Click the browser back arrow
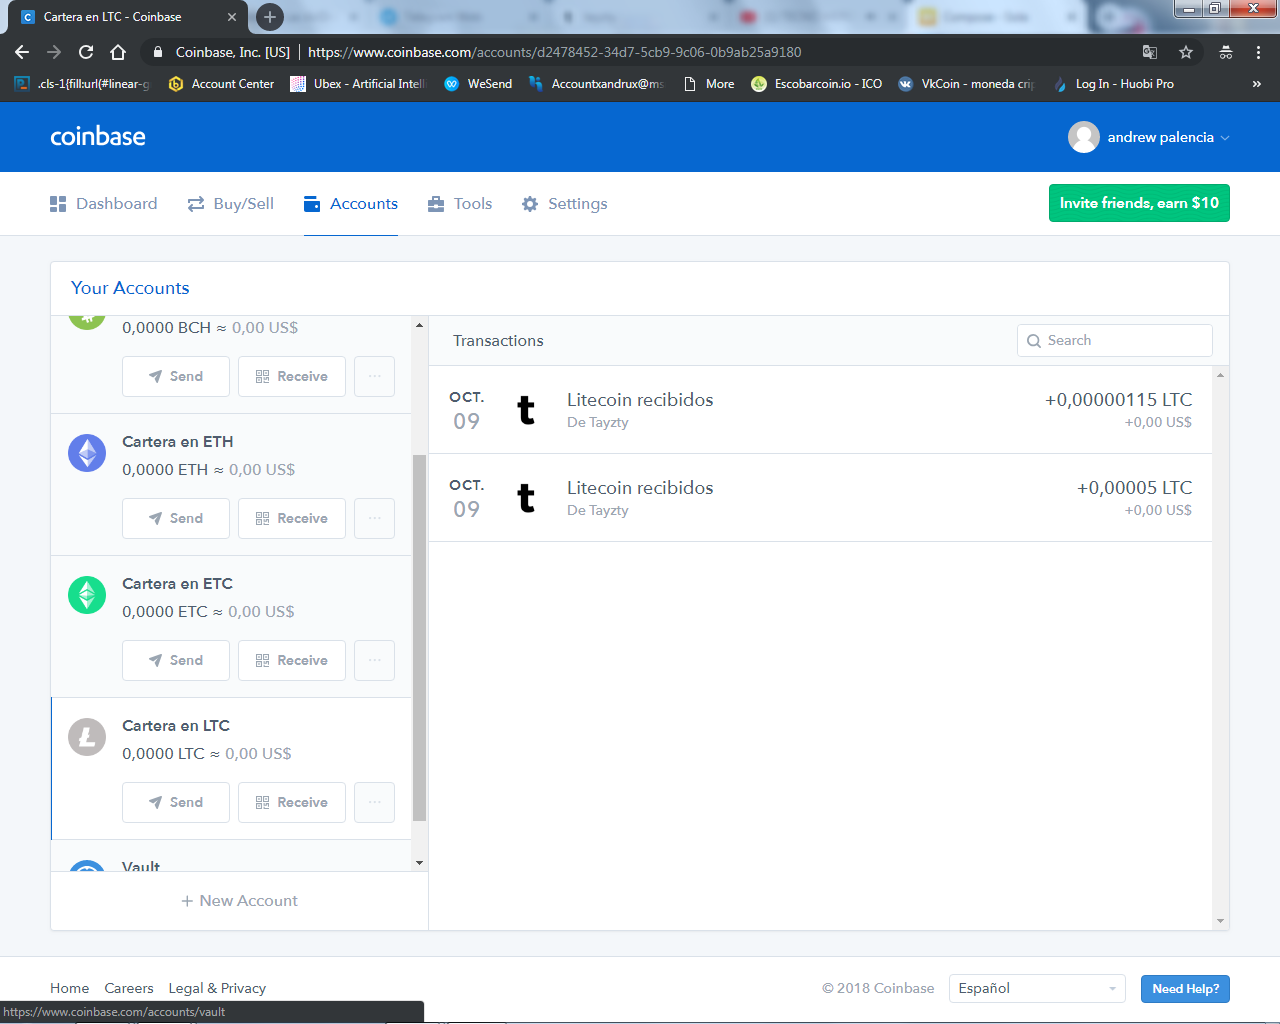 (x=22, y=52)
